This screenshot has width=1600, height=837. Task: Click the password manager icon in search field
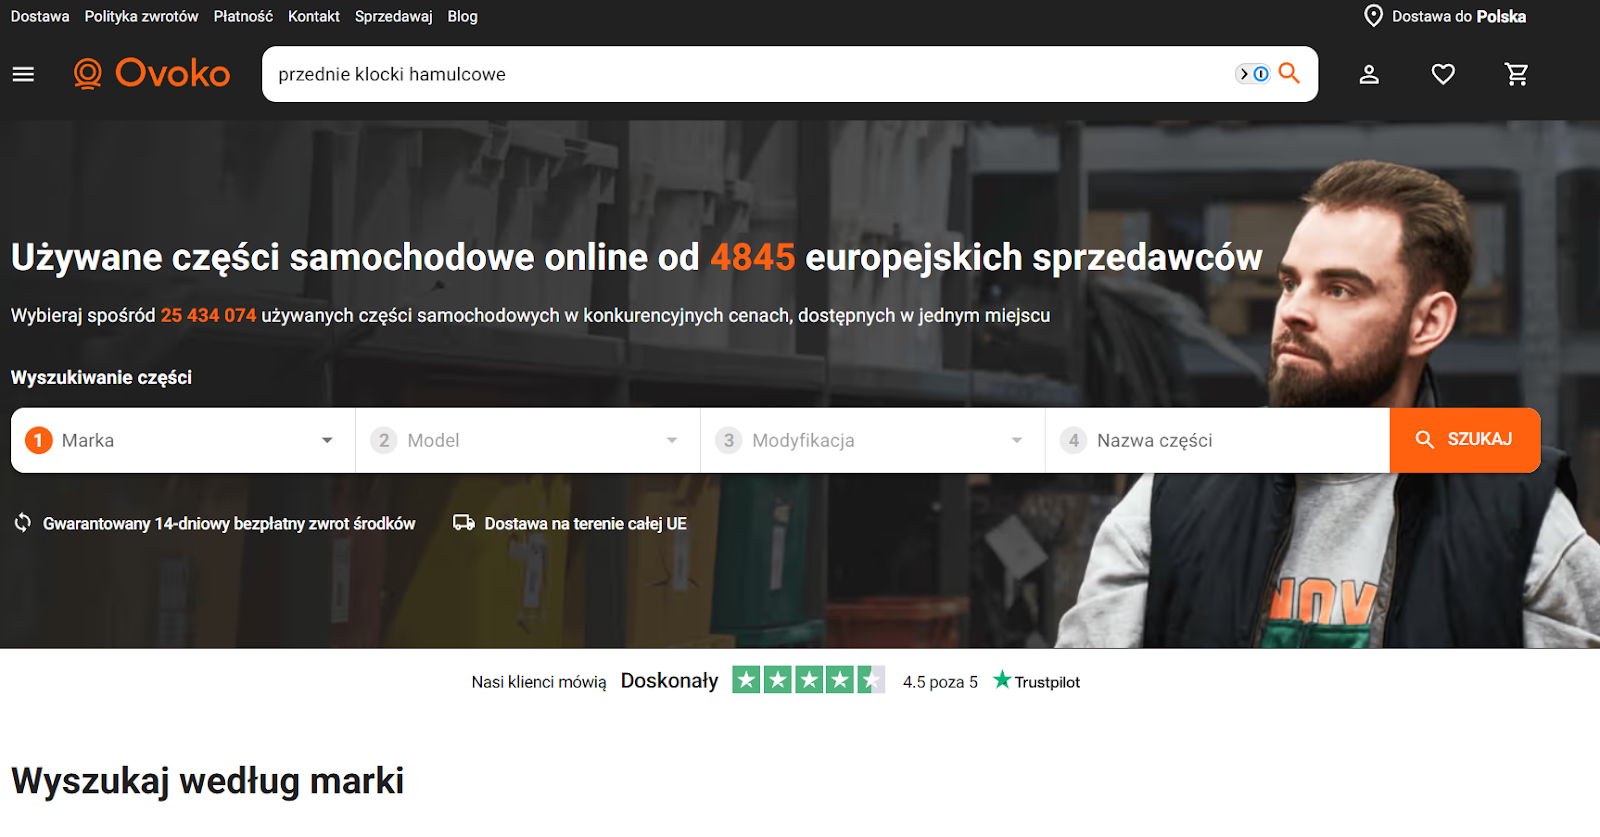click(x=1253, y=74)
